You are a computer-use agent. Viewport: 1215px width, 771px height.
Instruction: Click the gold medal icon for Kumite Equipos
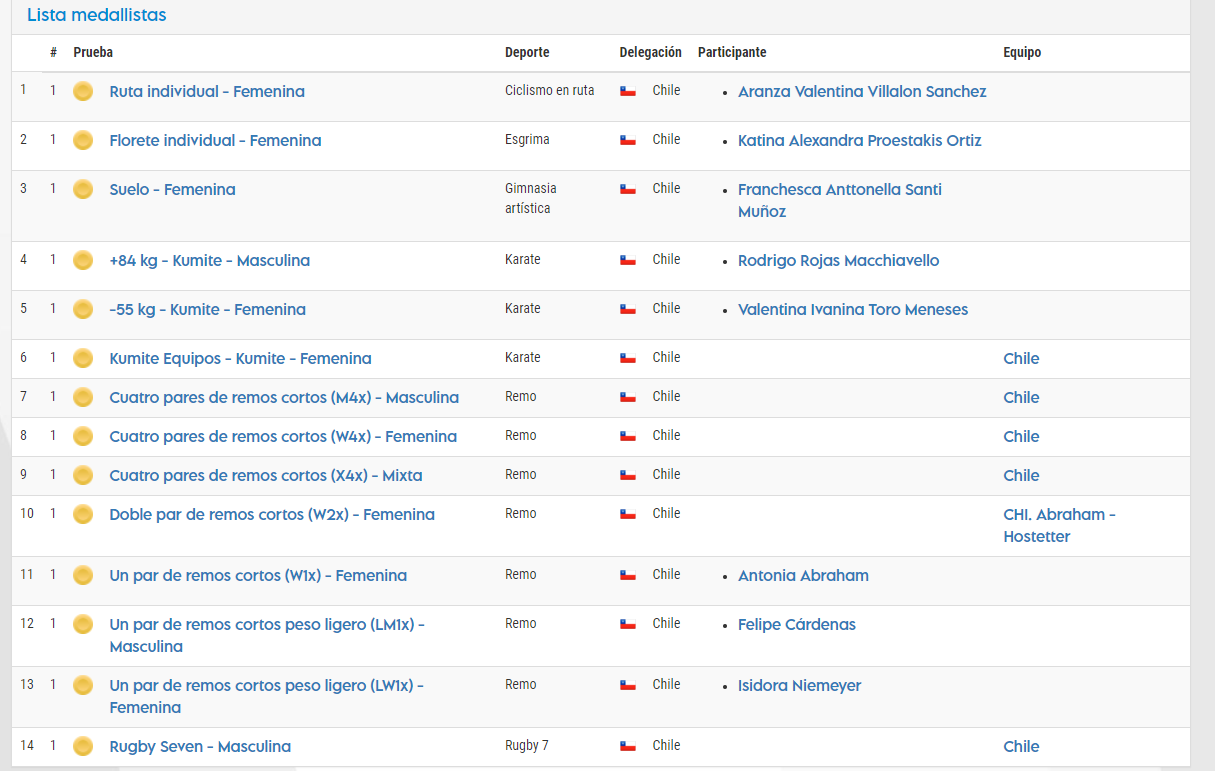[83, 358]
